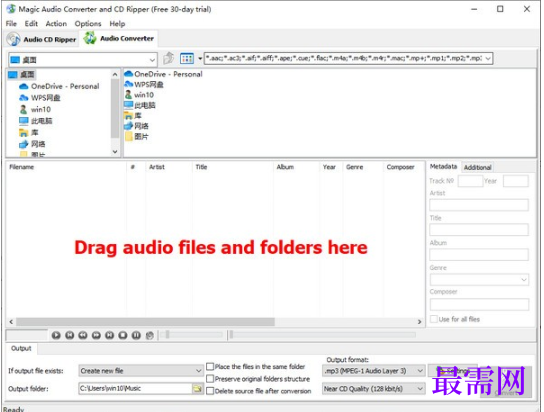This screenshot has height=412, width=544.
Task: Open Near CD Quality bitrate dropdown
Action: pyautogui.click(x=420, y=389)
